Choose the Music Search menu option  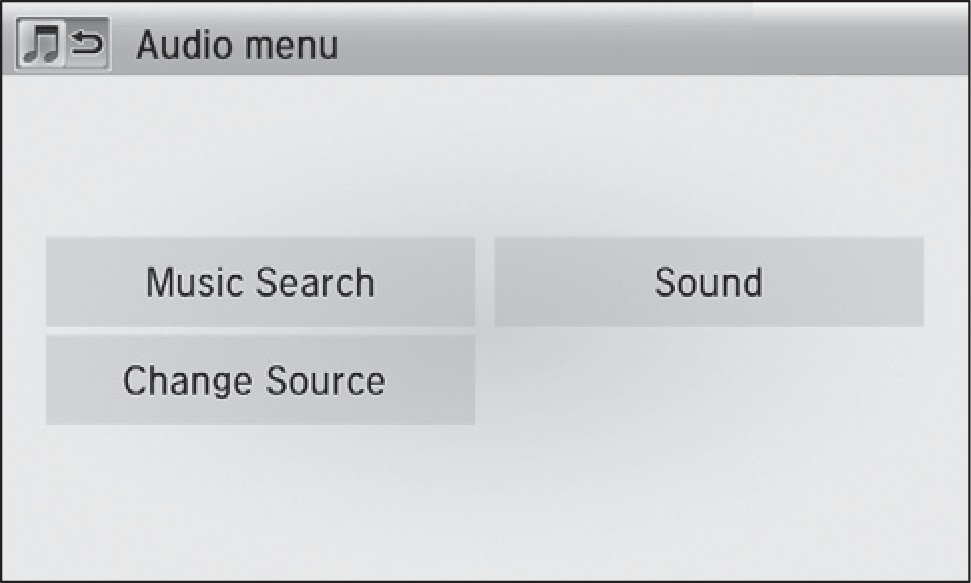260,282
